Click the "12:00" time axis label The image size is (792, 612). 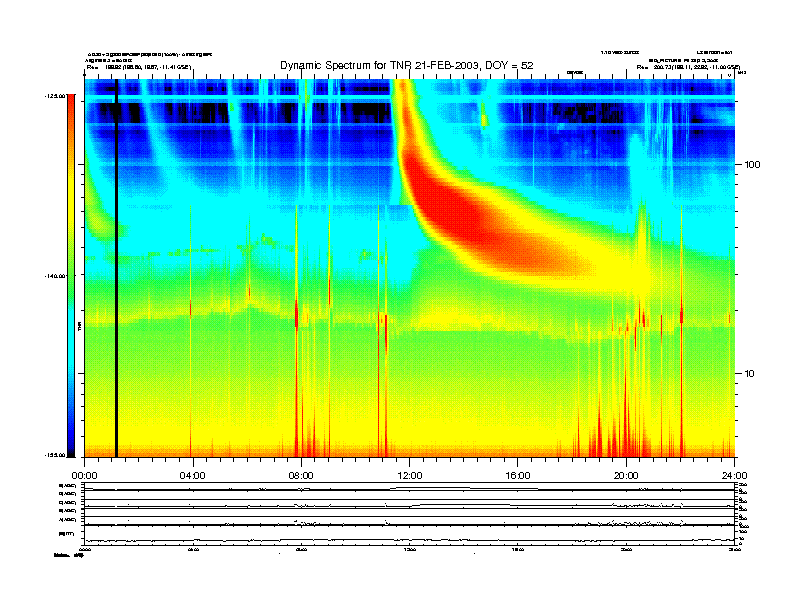[x=410, y=476]
